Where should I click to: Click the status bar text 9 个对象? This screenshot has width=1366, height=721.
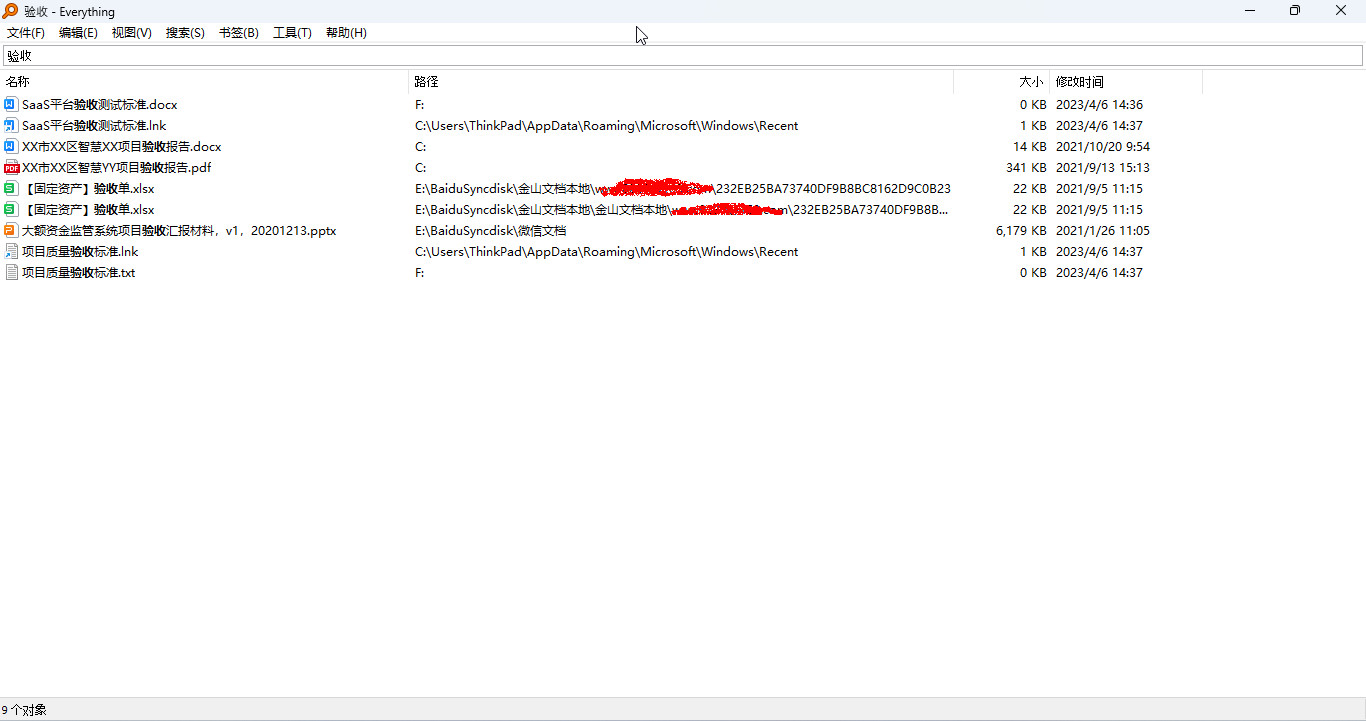[24, 710]
